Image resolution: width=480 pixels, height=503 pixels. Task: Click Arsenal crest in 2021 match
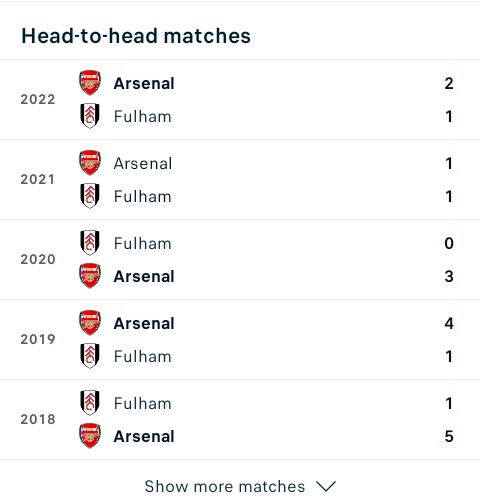(90, 163)
